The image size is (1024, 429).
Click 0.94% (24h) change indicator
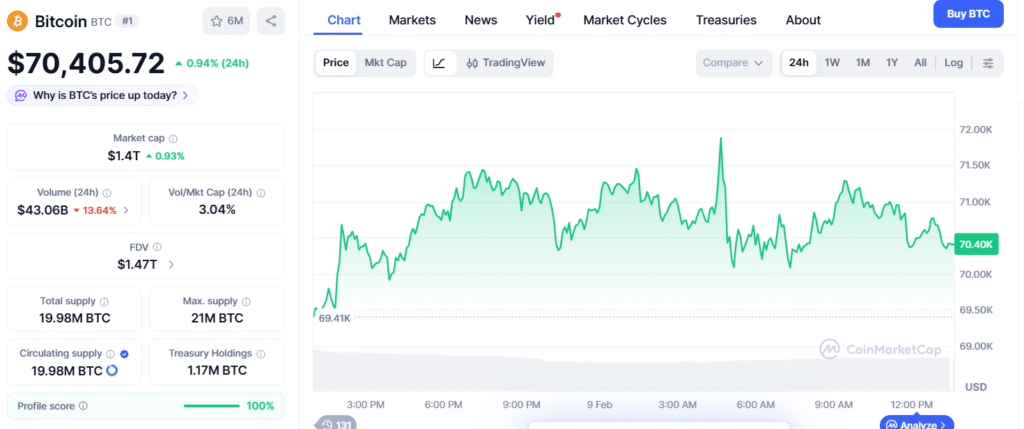click(x=212, y=63)
